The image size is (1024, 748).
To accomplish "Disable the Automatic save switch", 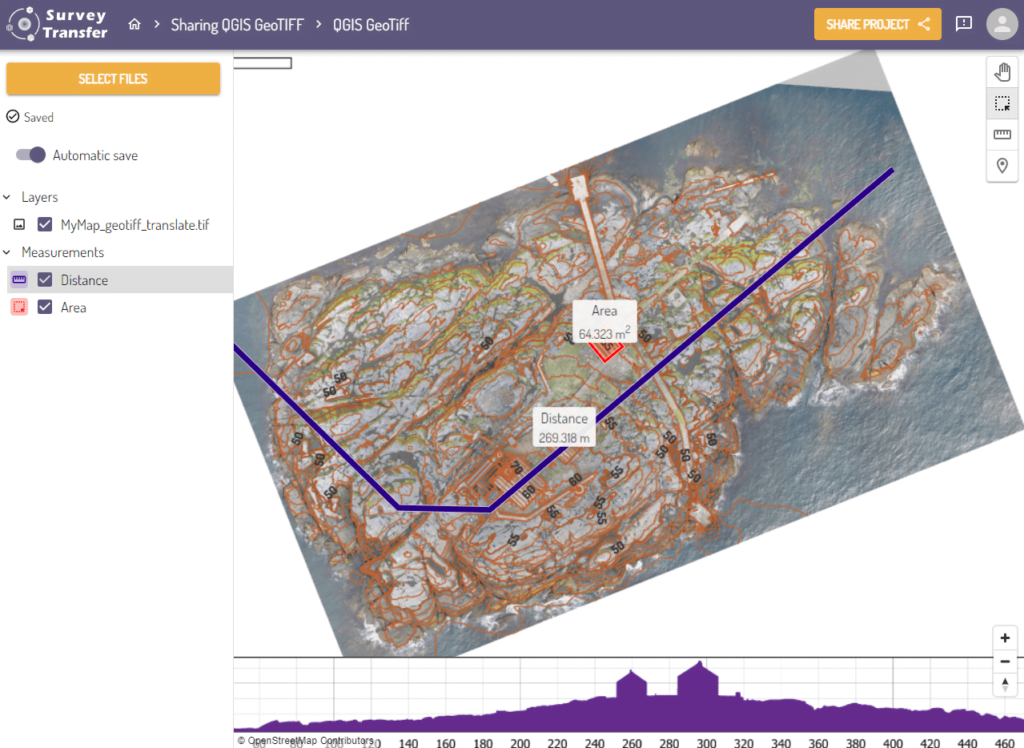I will pyautogui.click(x=31, y=155).
